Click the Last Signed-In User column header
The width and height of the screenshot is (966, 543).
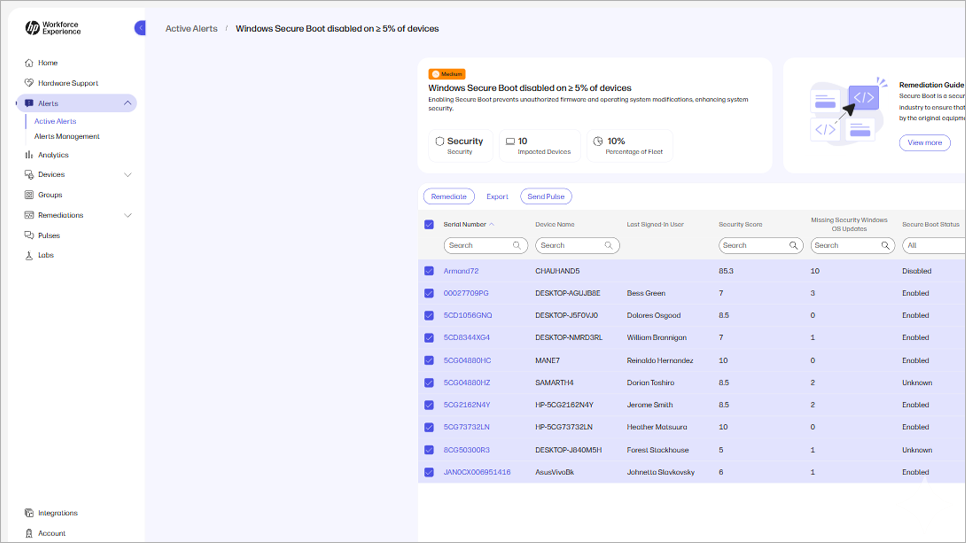coord(656,224)
